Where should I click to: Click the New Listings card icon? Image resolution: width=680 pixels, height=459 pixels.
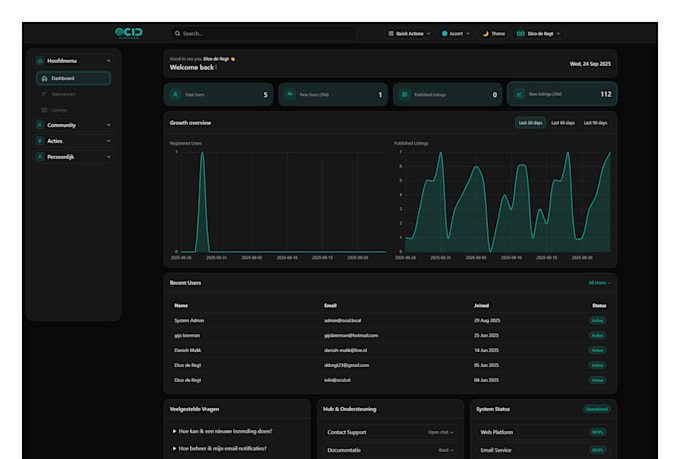pos(519,95)
